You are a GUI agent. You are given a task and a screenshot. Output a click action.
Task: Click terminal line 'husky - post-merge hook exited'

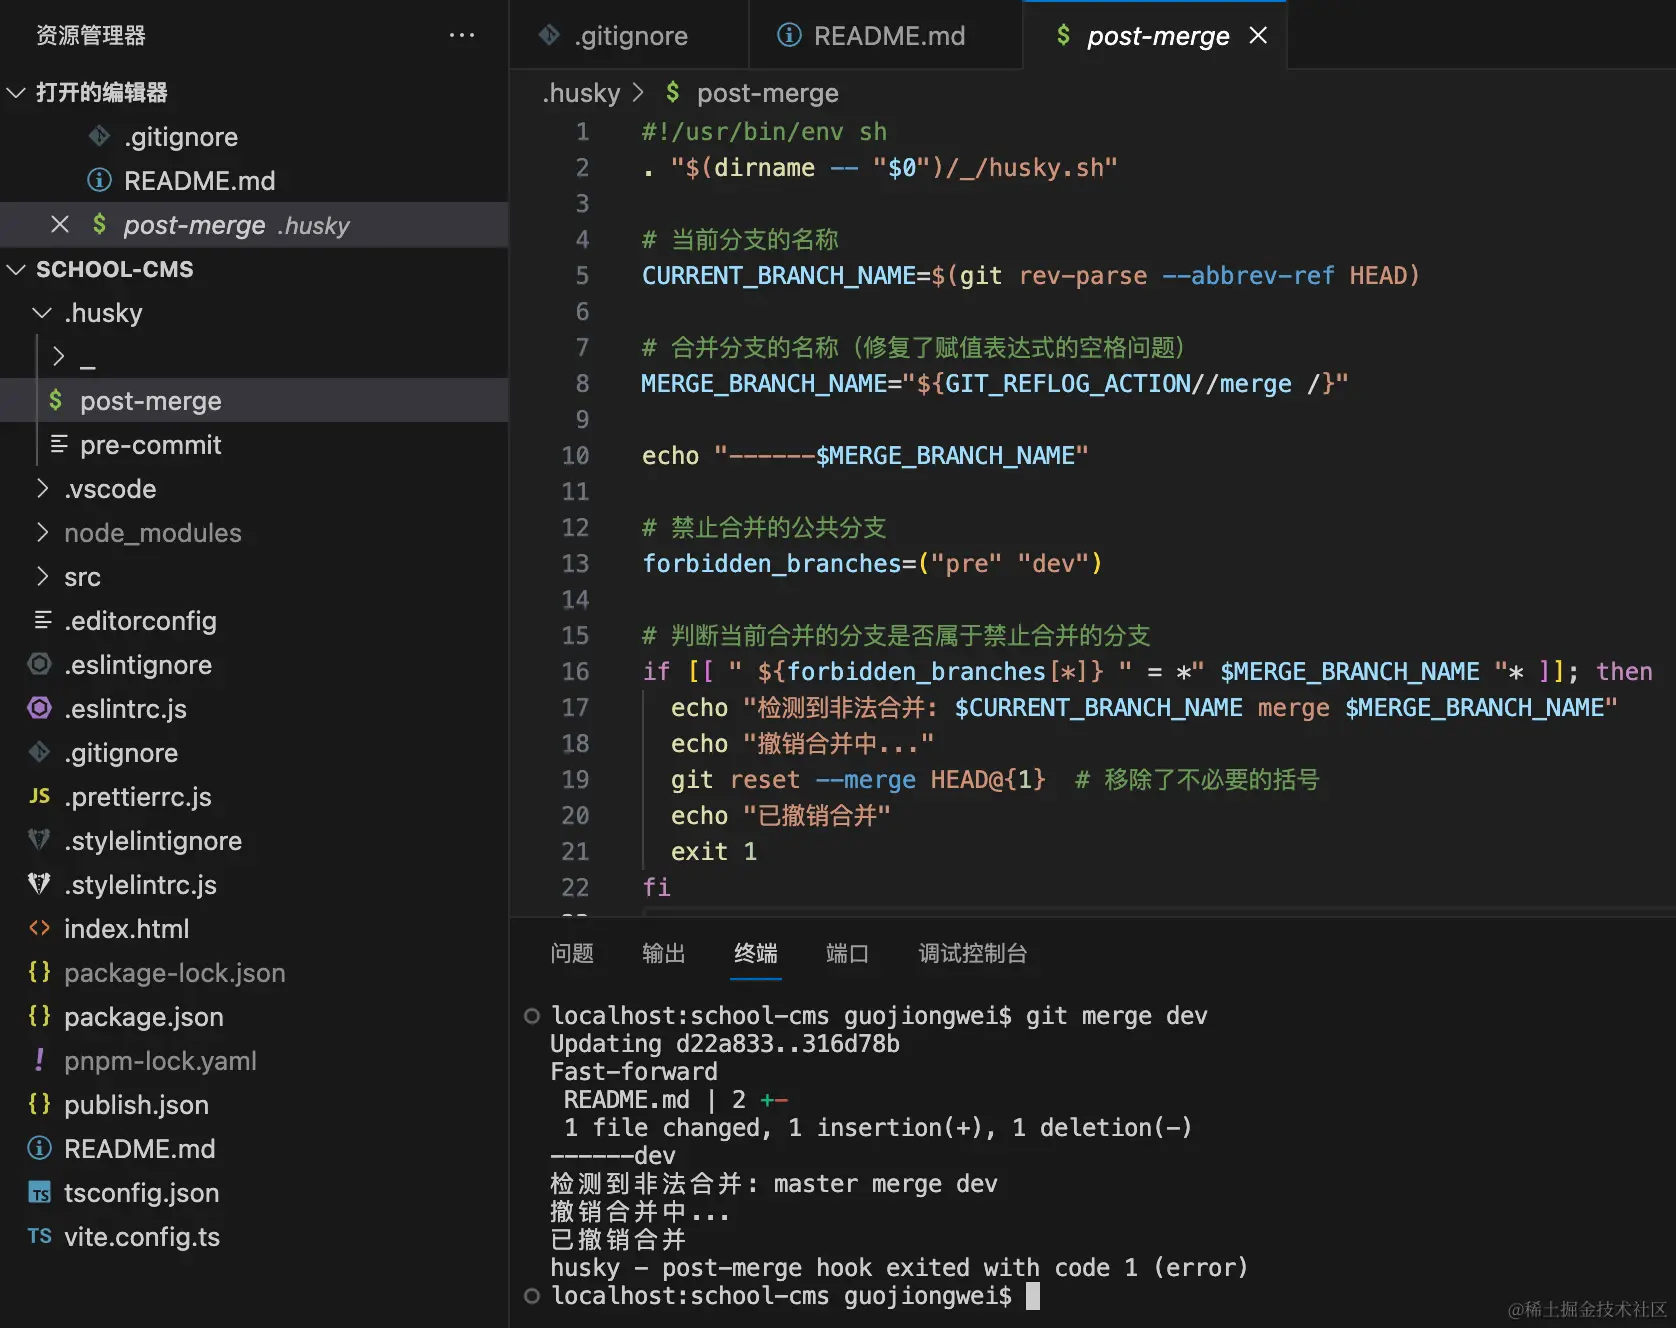point(899,1268)
